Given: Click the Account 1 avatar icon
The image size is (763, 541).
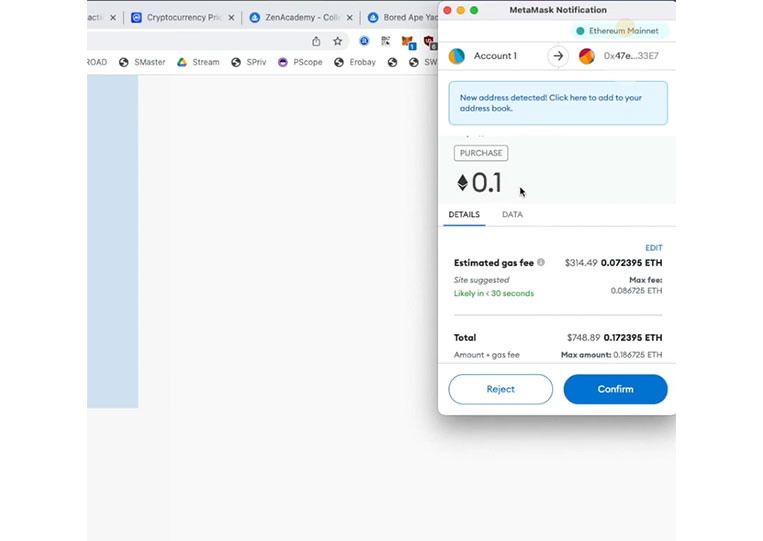Looking at the screenshot, I should (x=456, y=56).
